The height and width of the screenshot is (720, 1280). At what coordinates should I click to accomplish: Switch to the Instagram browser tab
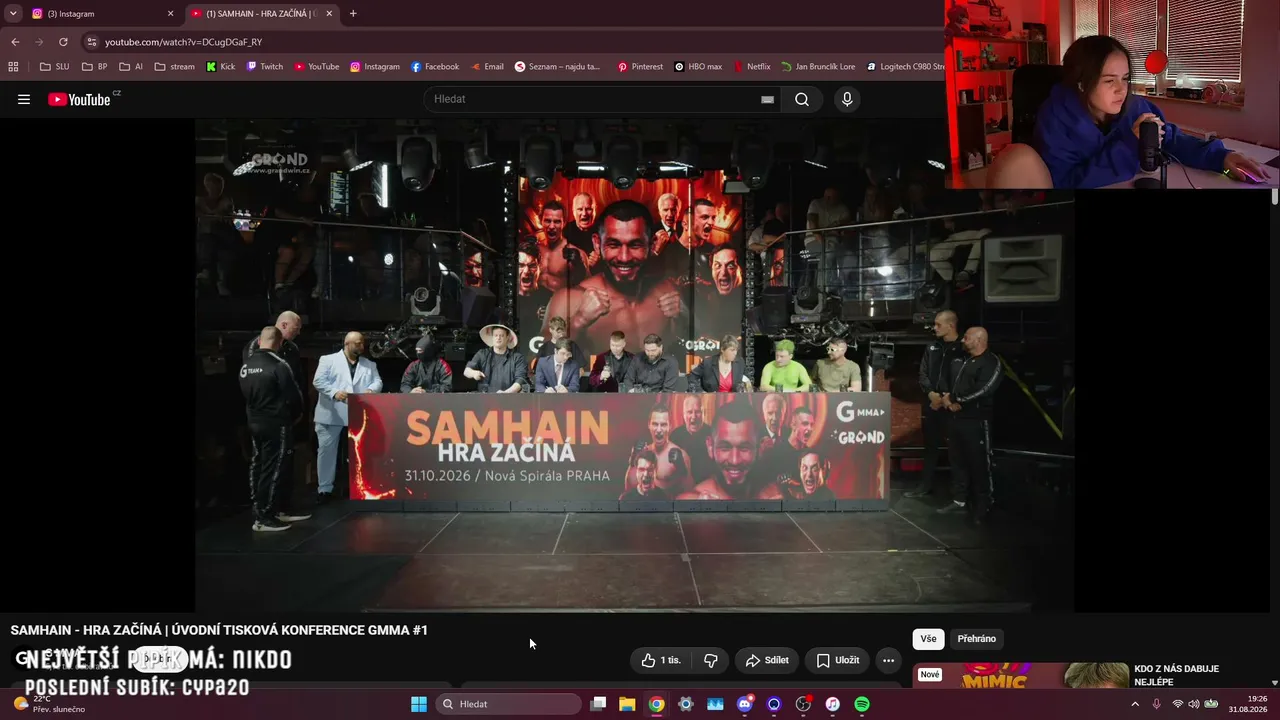(98, 14)
